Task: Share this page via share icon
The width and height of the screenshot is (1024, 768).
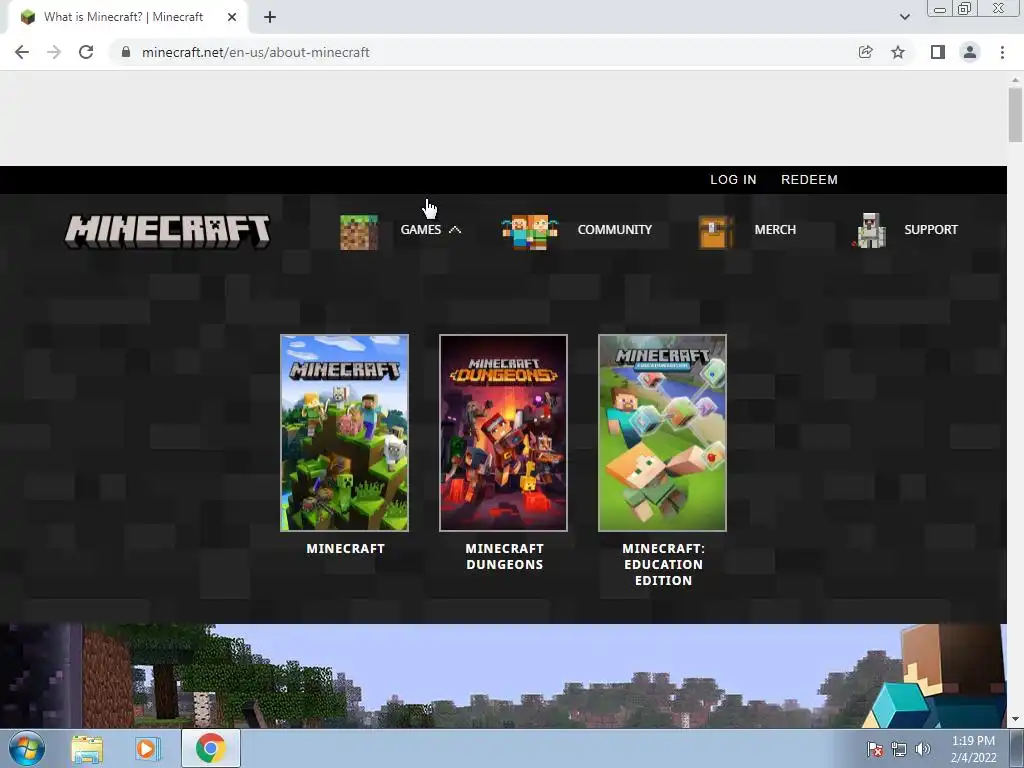Action: 865,52
